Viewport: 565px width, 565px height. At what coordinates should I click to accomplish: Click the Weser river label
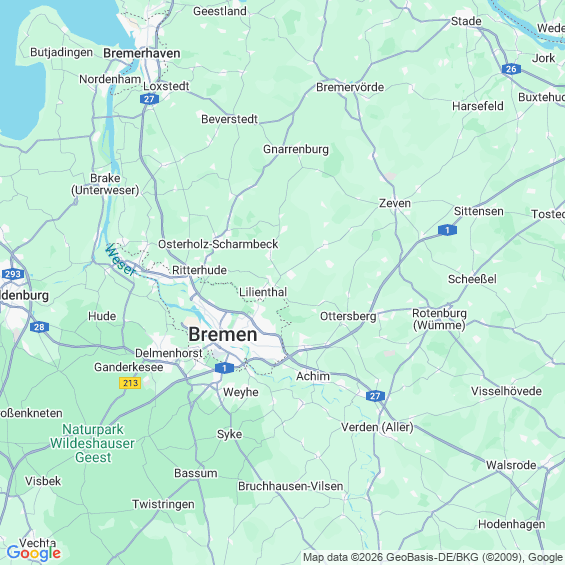121,260
